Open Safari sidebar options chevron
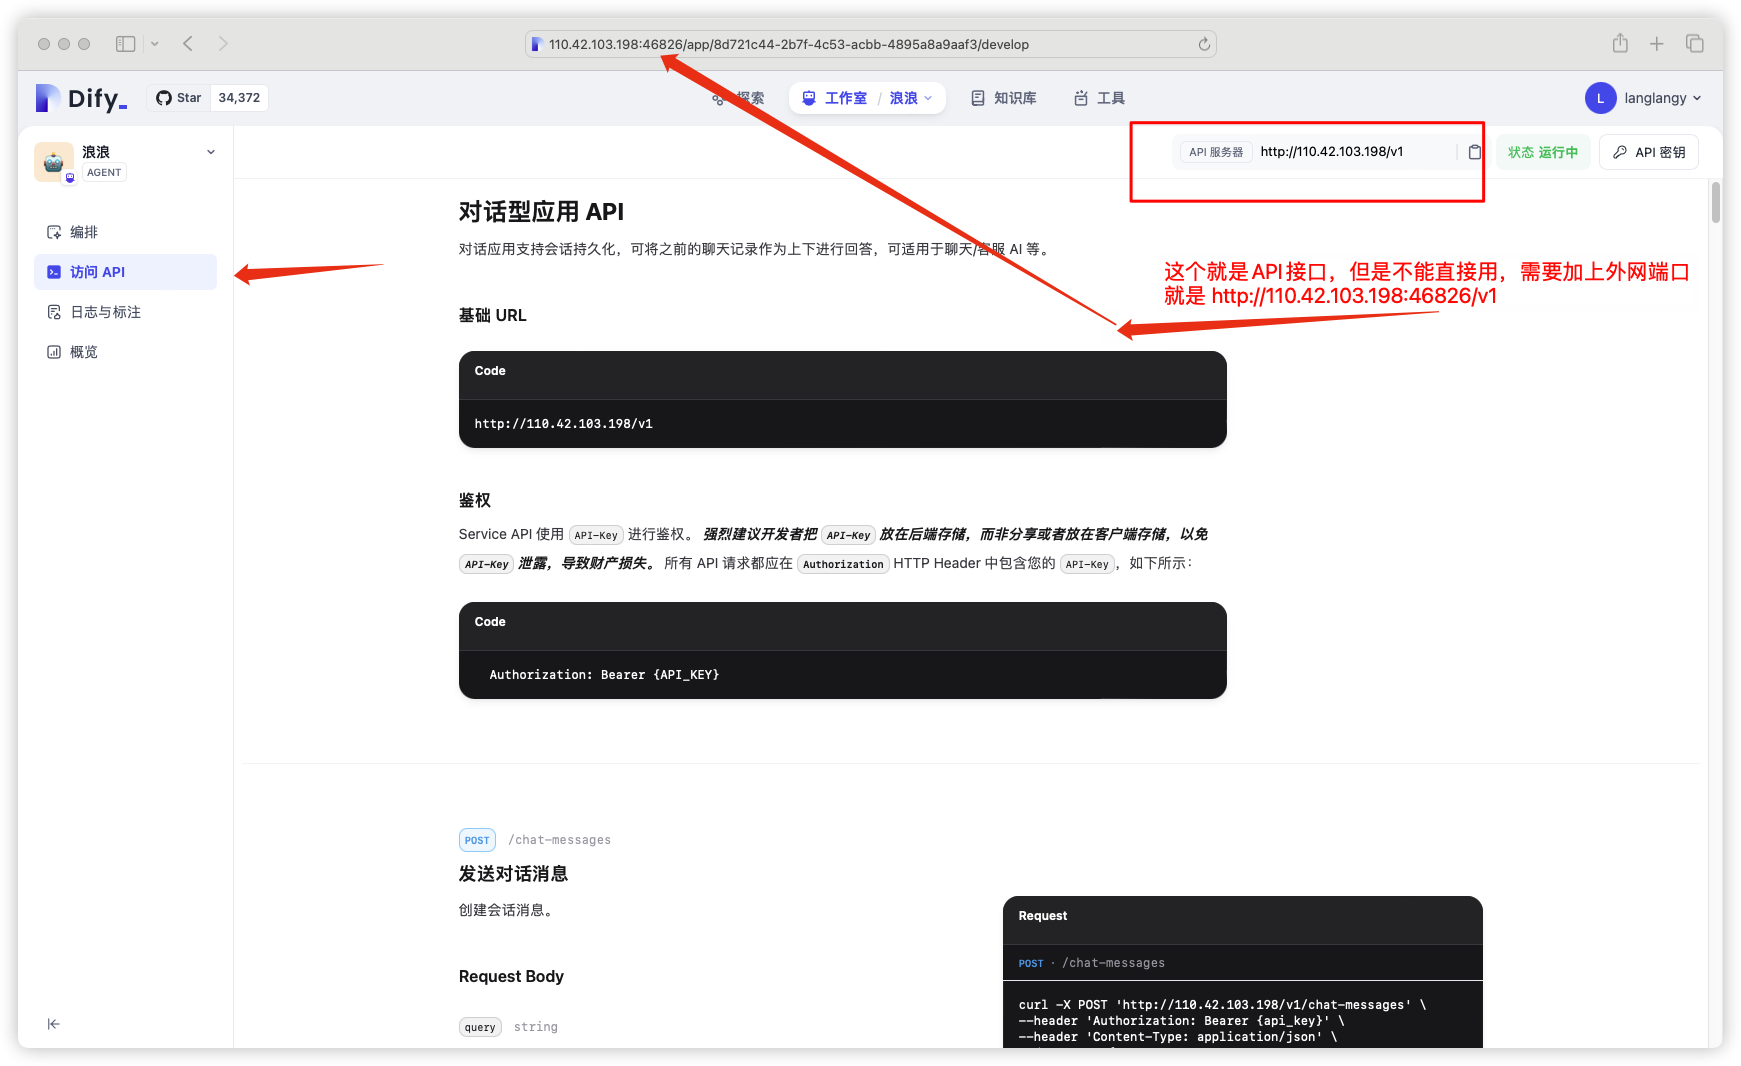 point(155,44)
